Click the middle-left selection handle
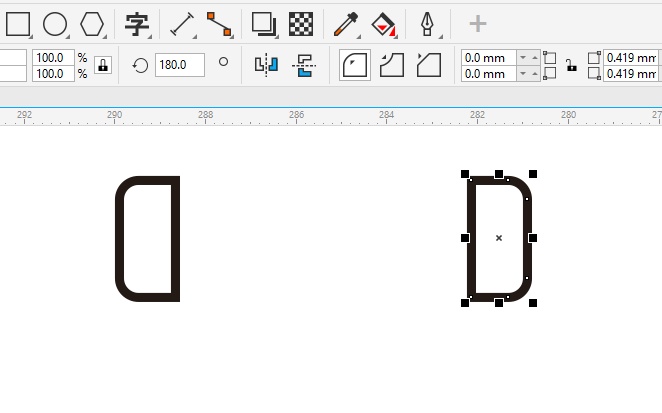The width and height of the screenshot is (662, 413). click(465, 238)
